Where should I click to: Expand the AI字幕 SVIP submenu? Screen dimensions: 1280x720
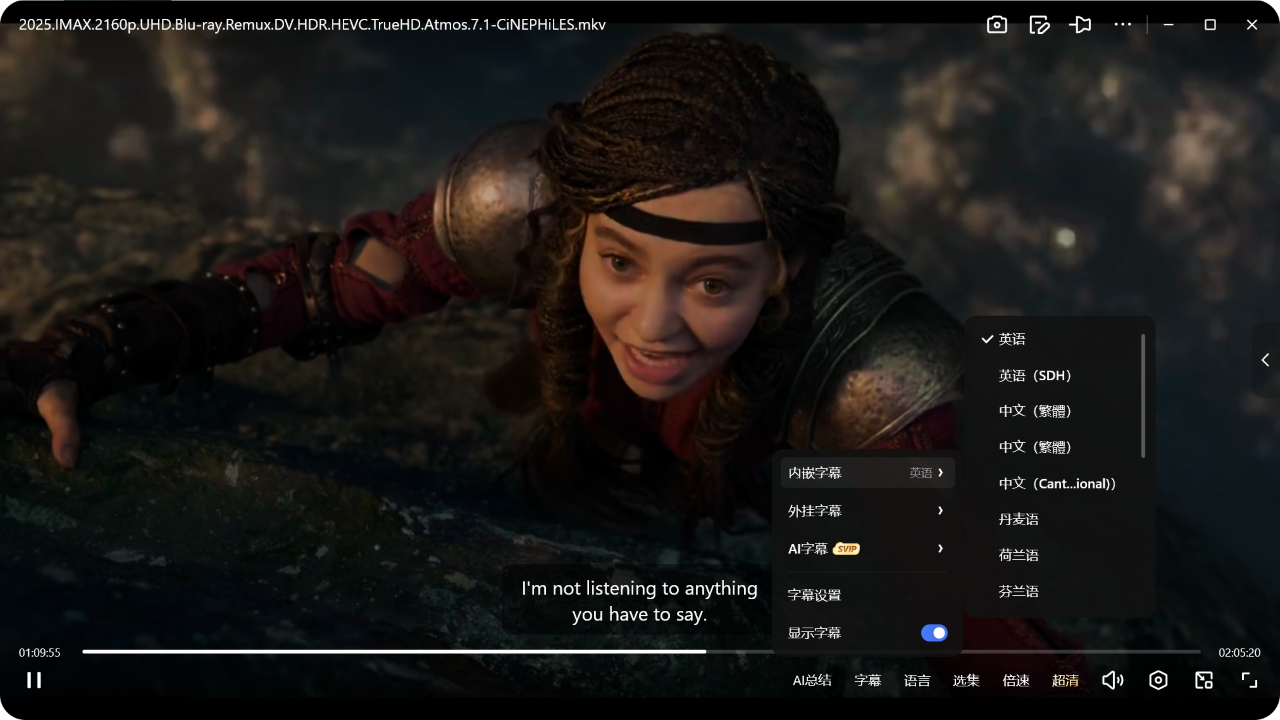coord(866,549)
